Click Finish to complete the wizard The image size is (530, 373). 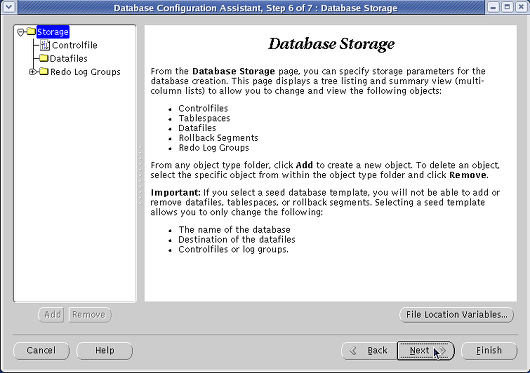point(489,350)
